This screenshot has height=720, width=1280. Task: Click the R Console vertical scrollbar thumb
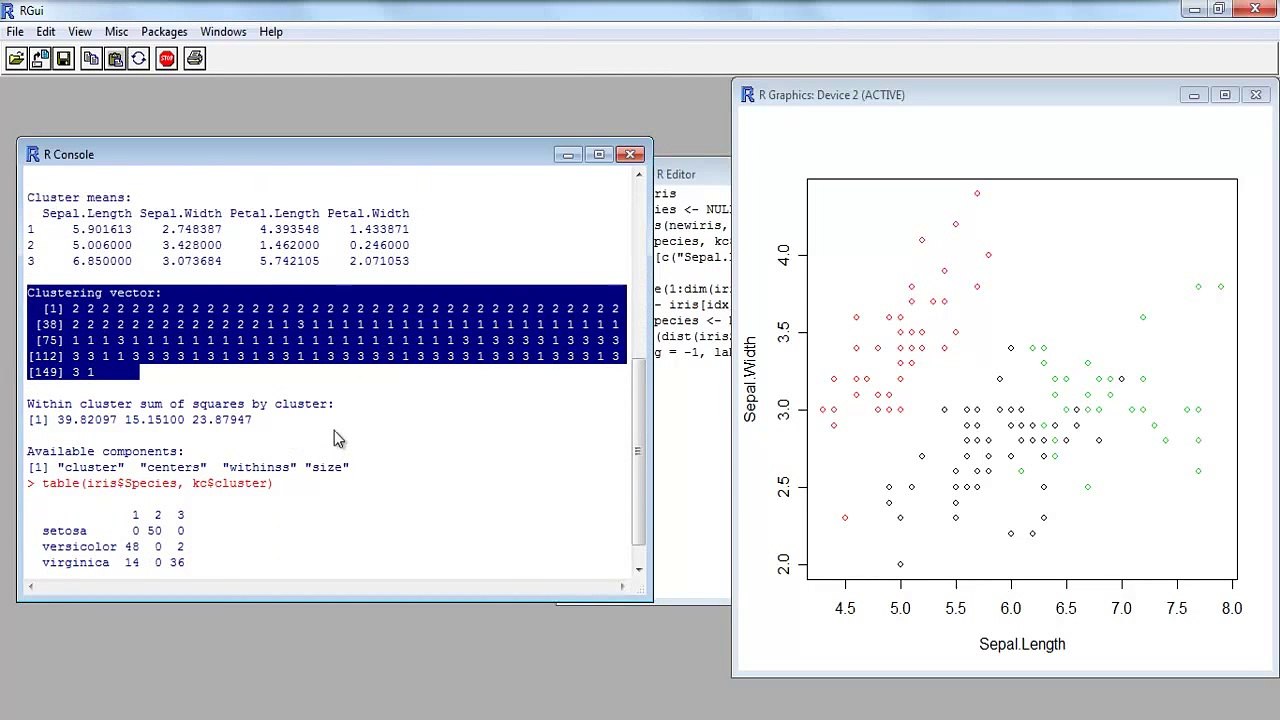pyautogui.click(x=639, y=451)
